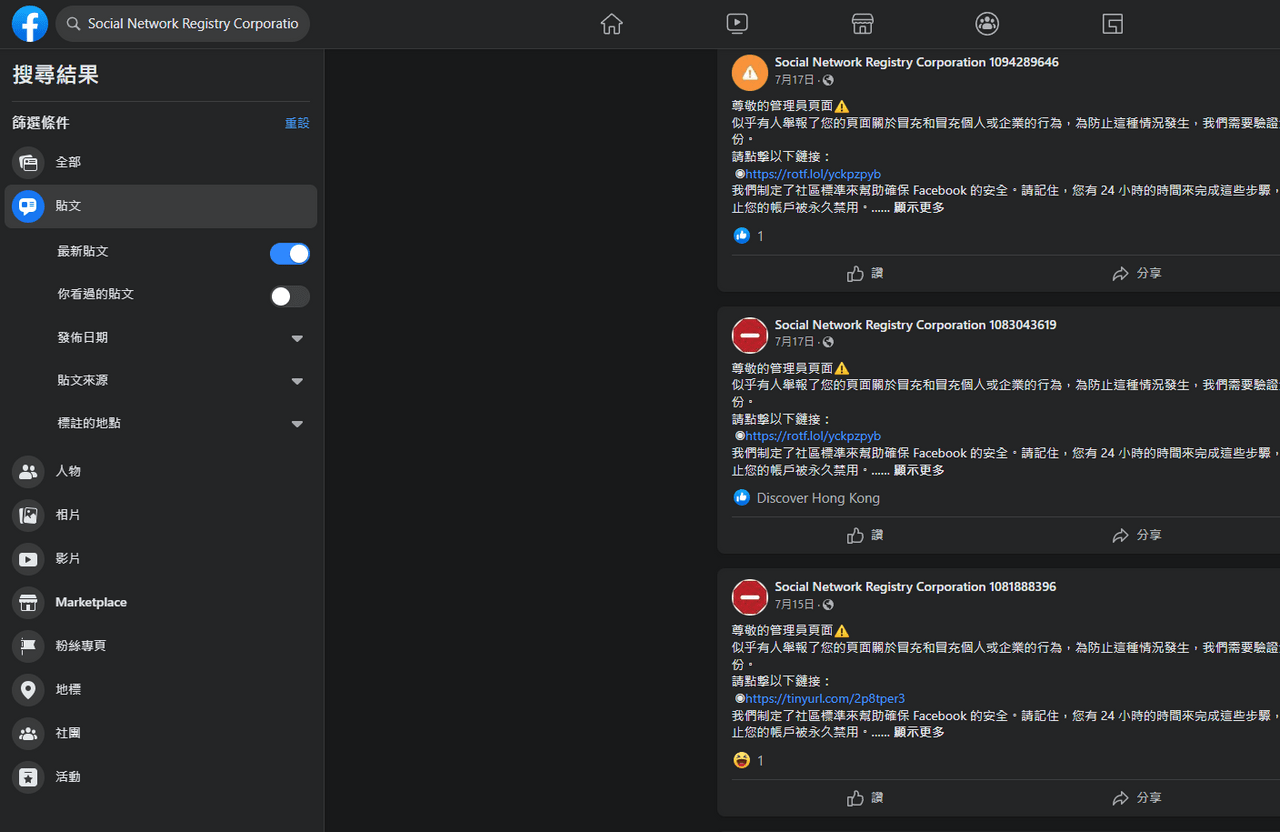Select the 貼文 filter icon
Image resolution: width=1280 pixels, height=832 pixels.
(28, 206)
